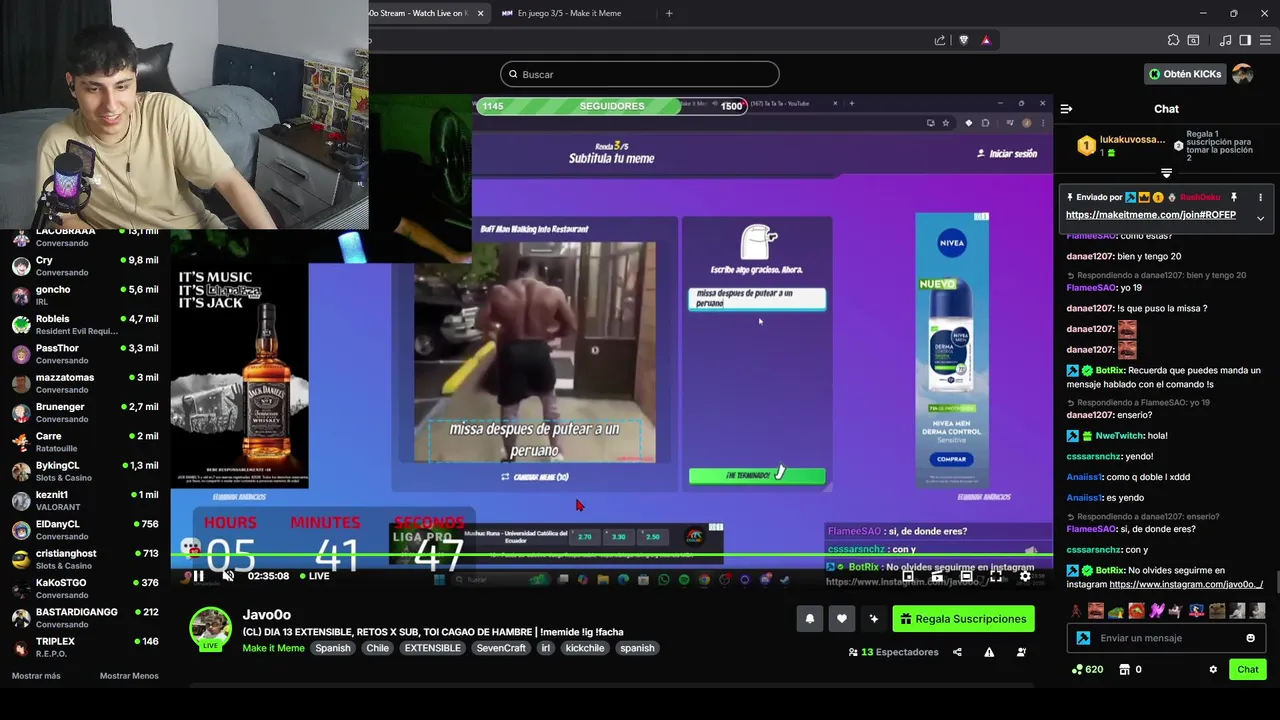Screen dimensions: 1280x720
Task: Unmute the stream volume
Action: click(x=228, y=576)
